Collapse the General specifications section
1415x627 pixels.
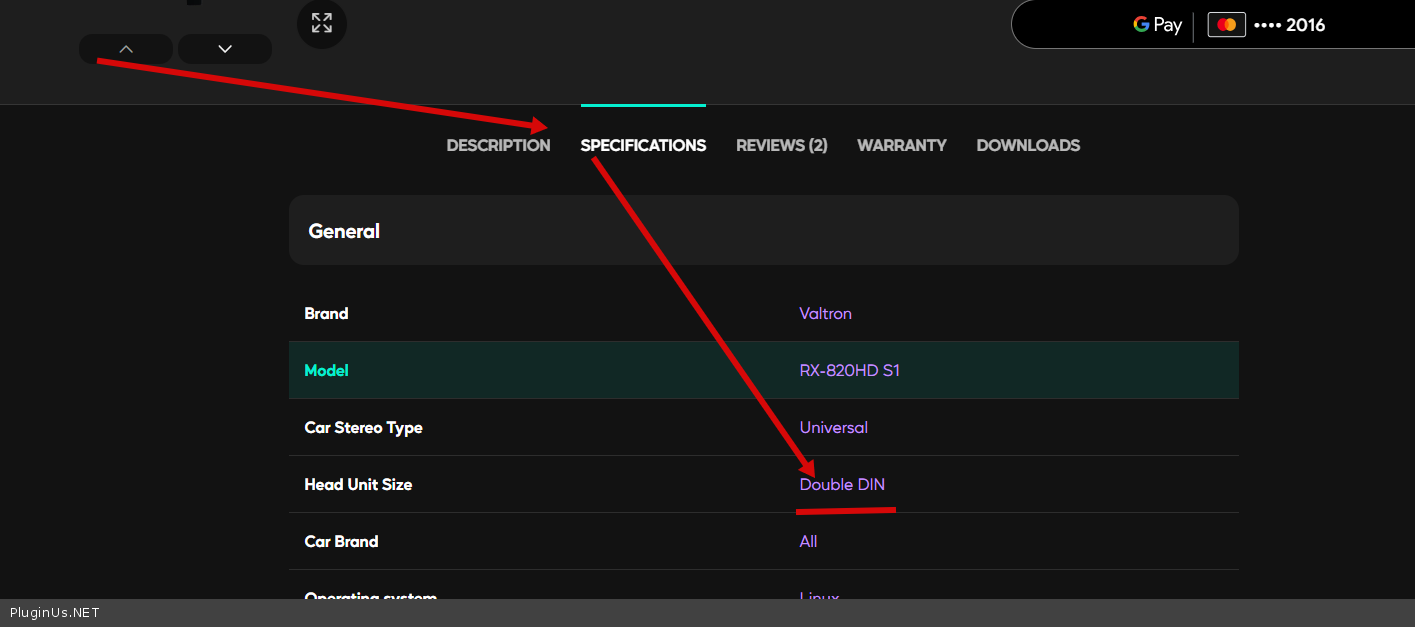click(x=763, y=231)
